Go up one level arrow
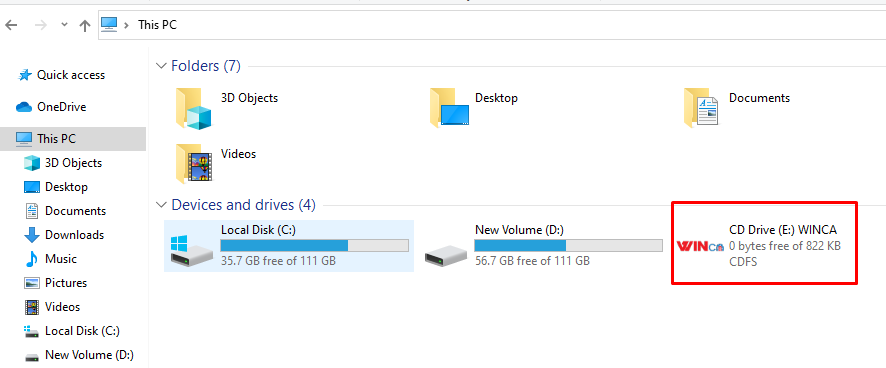Viewport: 886px width, 368px height. 85,25
